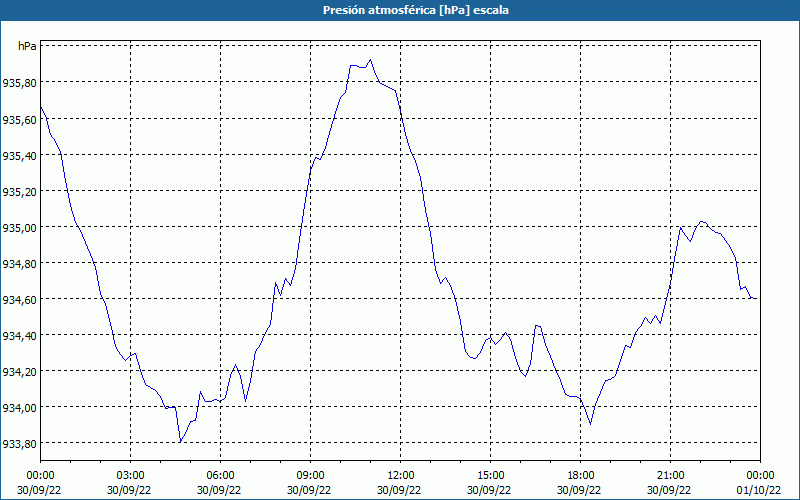This screenshot has width=800, height=500.
Task: Select the 933,80 y-axis label
Action: pos(19,443)
